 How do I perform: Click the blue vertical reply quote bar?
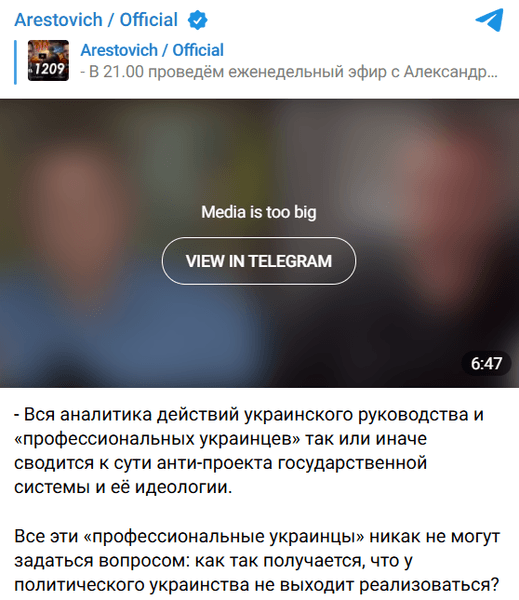click(15, 62)
